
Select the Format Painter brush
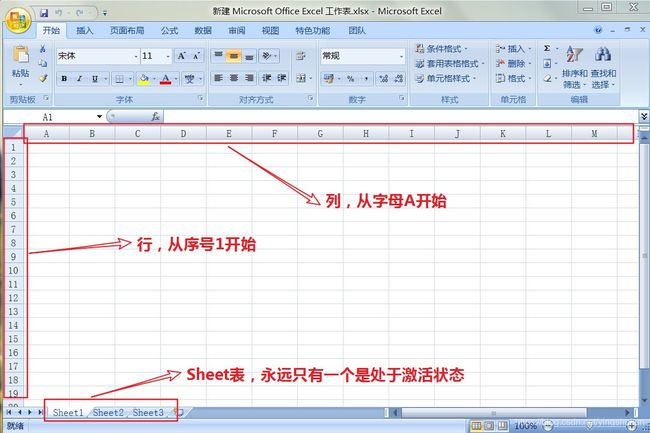[x=43, y=78]
